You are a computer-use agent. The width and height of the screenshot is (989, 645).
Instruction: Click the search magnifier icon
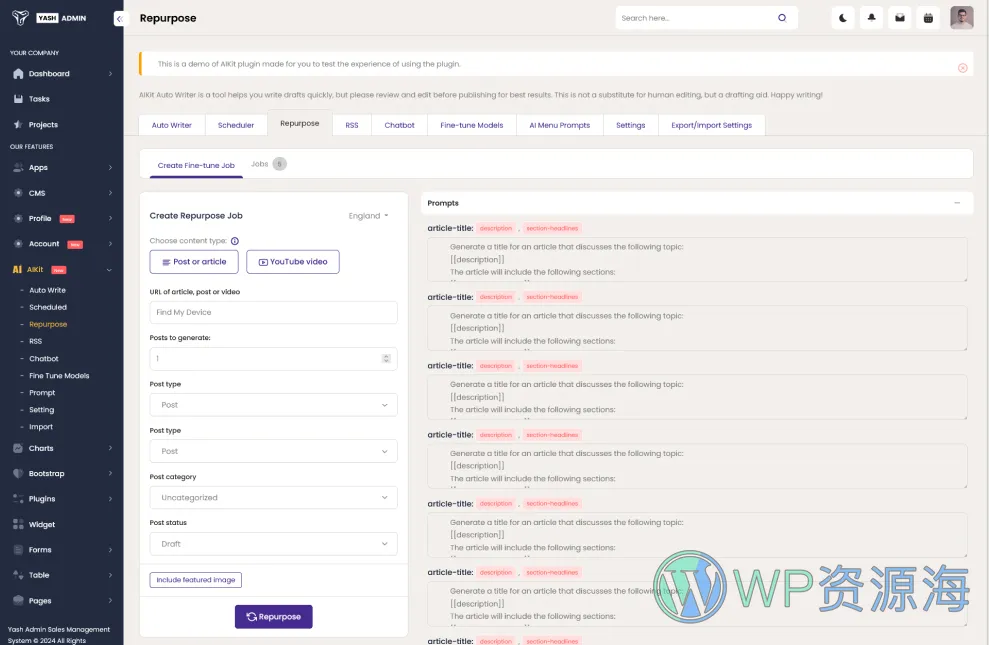(782, 18)
